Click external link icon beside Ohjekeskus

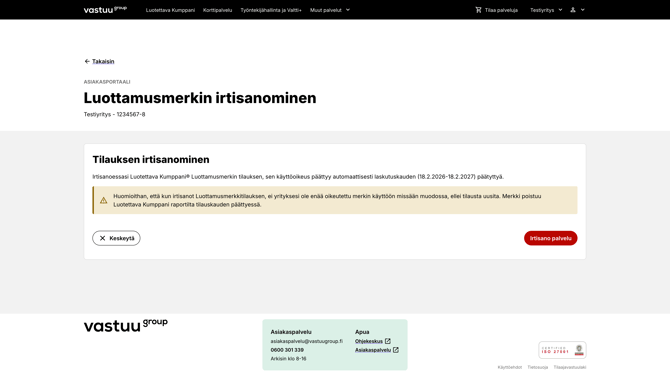point(388,341)
